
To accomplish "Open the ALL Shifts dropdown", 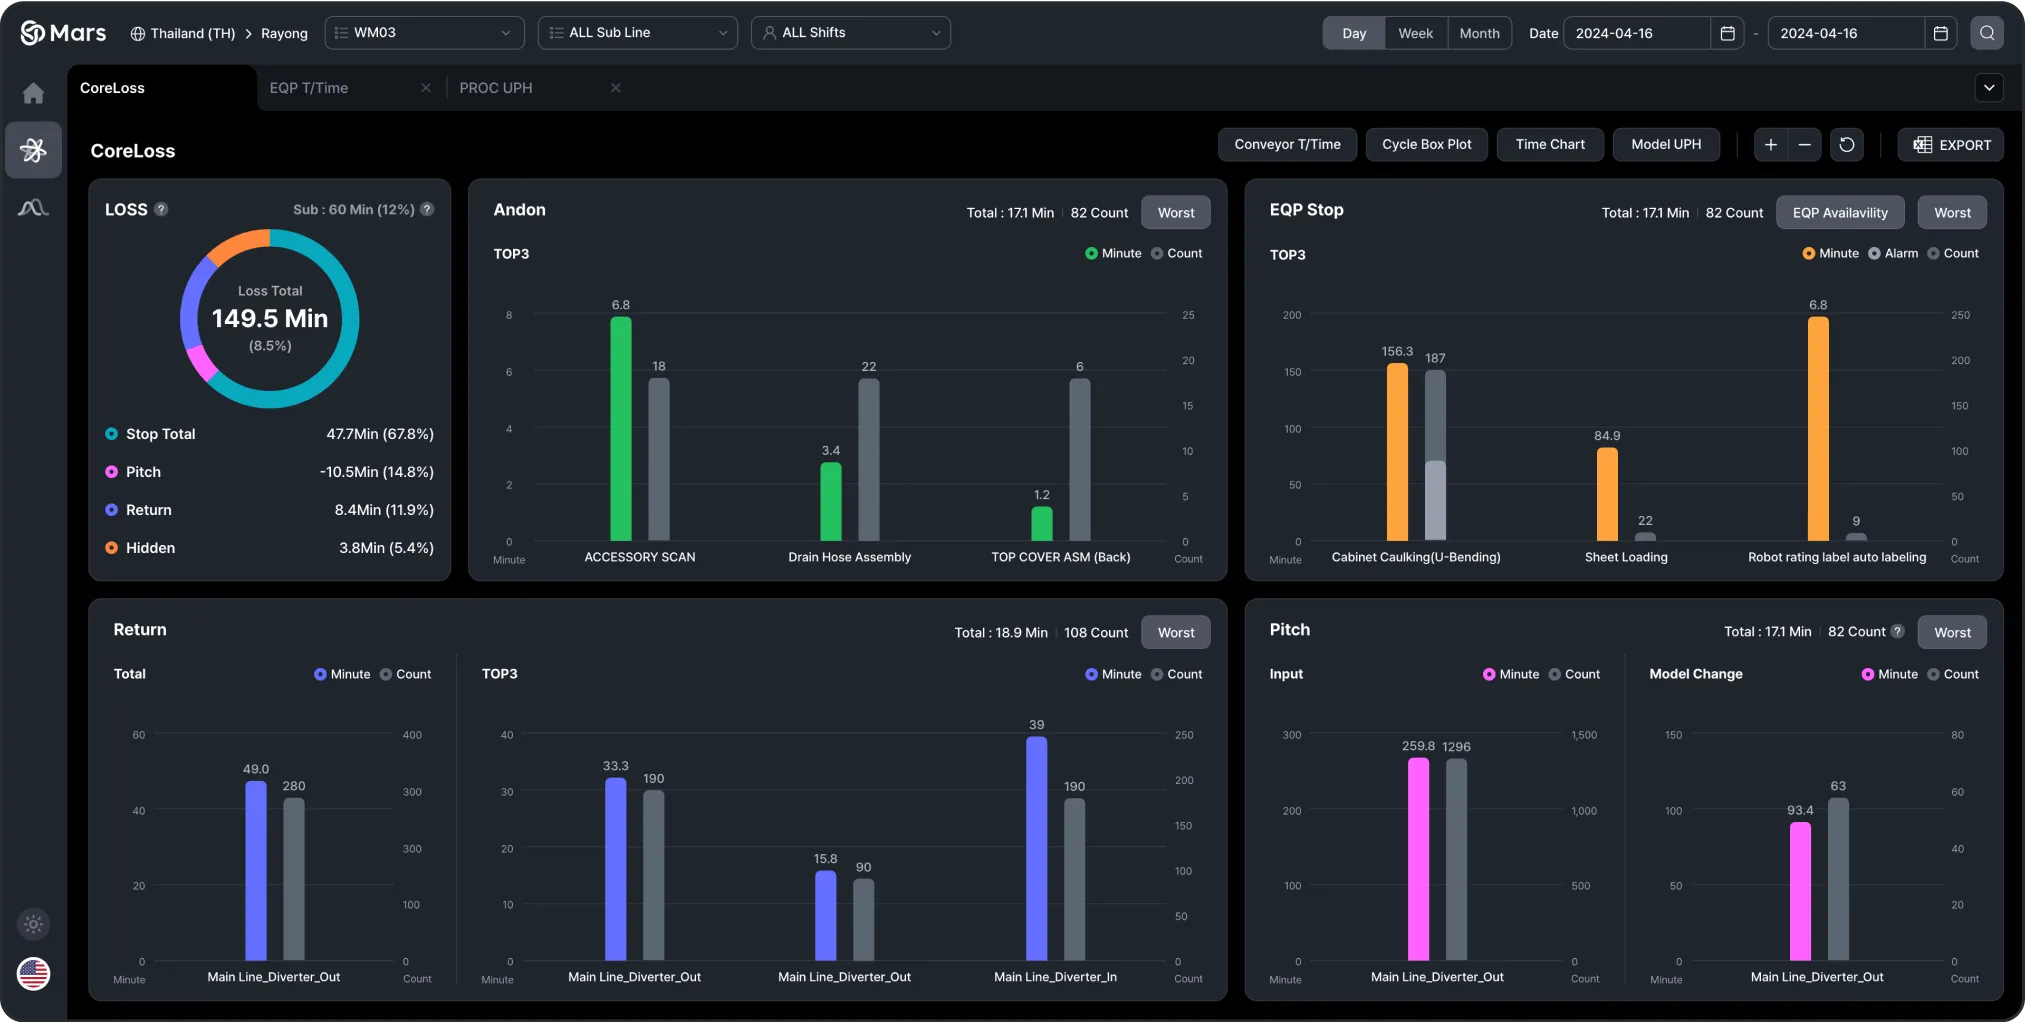I will (x=850, y=32).
